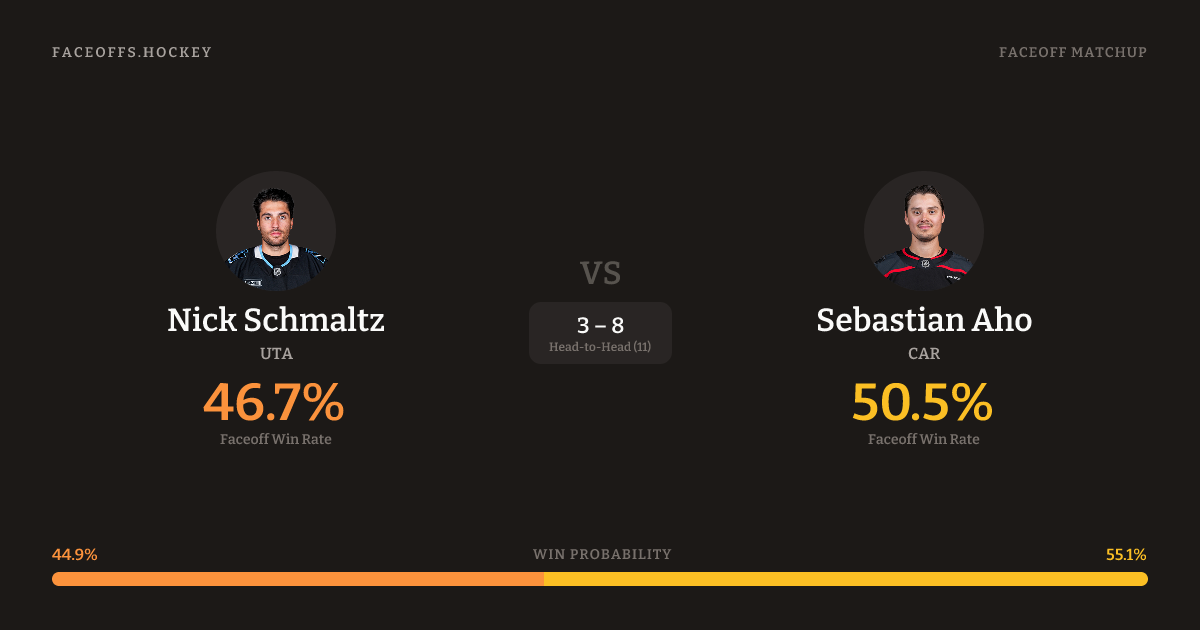The width and height of the screenshot is (1200, 630).
Task: Click the FACEOFF MATCHUP header label
Action: click(1073, 52)
